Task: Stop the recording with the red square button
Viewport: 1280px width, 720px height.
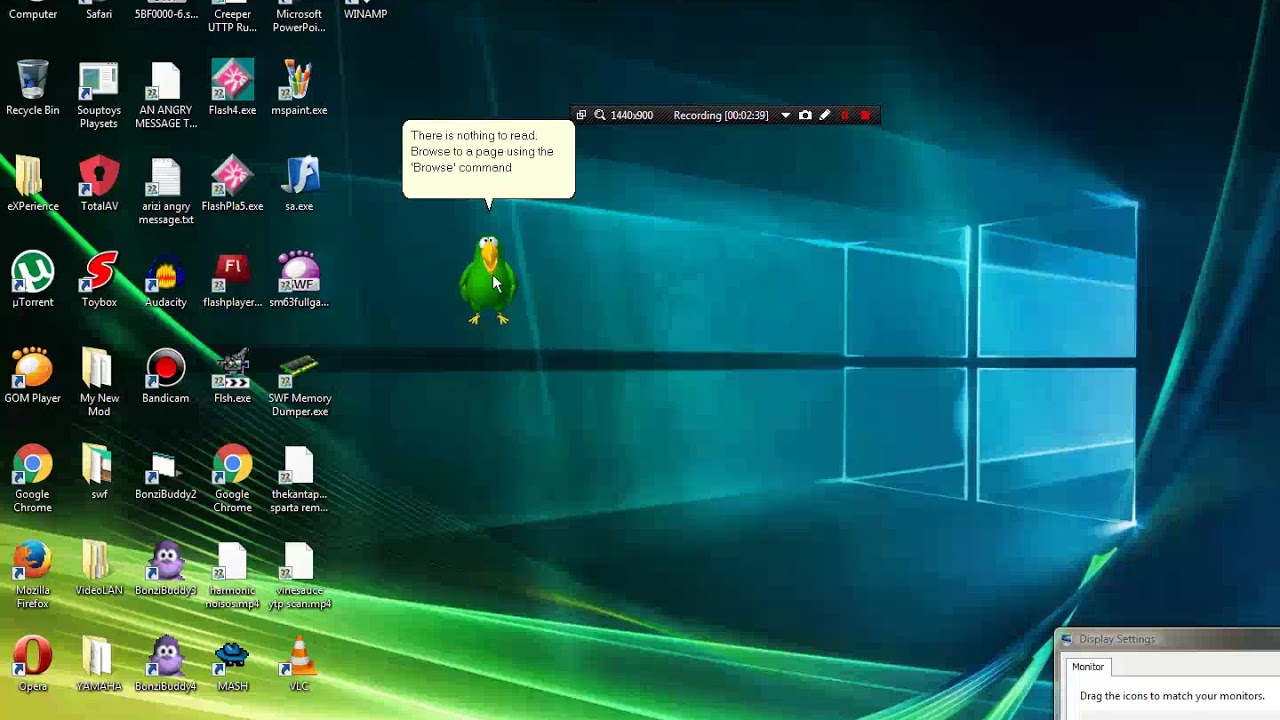Action: [x=865, y=115]
